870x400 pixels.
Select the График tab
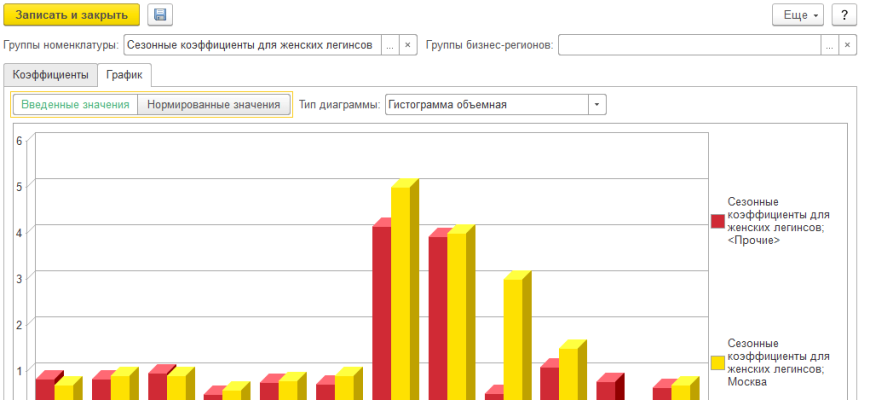tap(125, 75)
